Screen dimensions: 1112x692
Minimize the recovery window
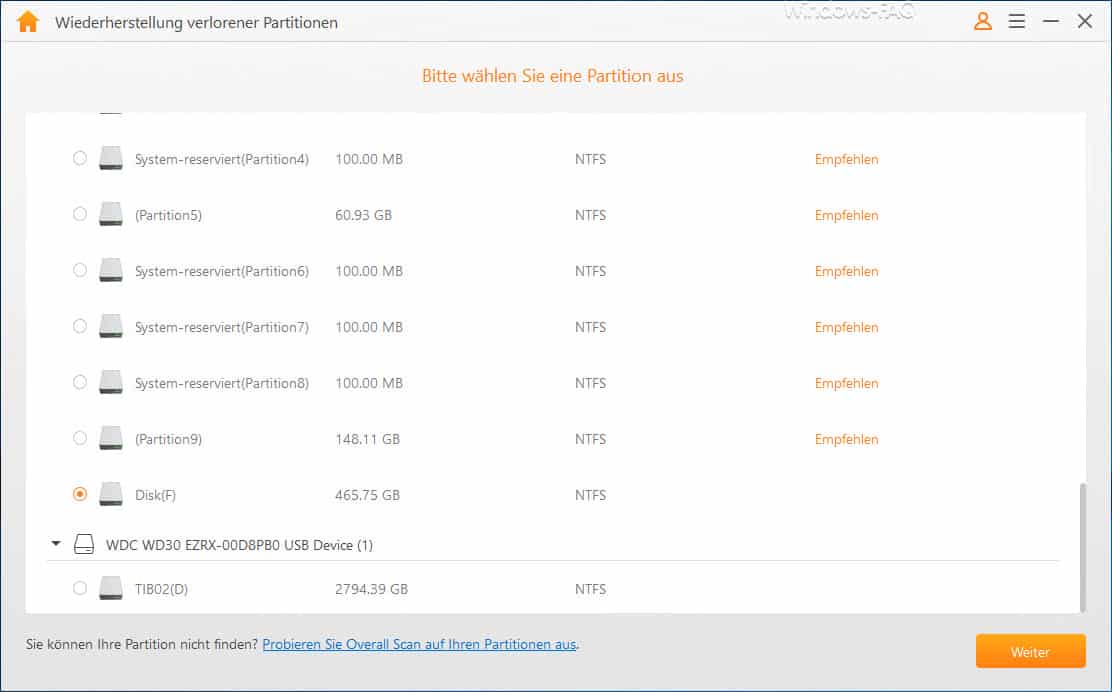click(1050, 21)
